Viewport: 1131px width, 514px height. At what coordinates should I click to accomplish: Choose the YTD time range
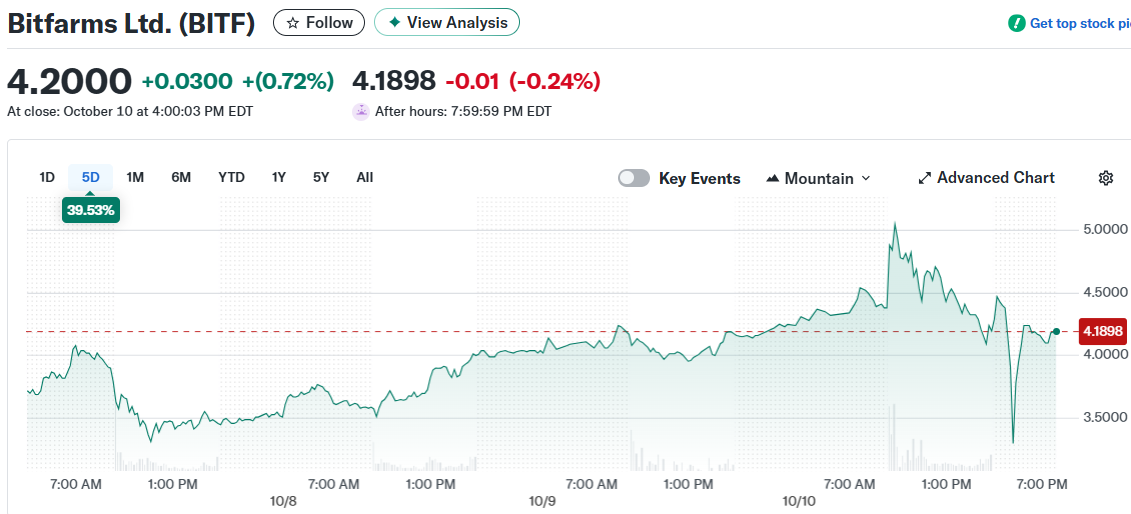tap(231, 177)
